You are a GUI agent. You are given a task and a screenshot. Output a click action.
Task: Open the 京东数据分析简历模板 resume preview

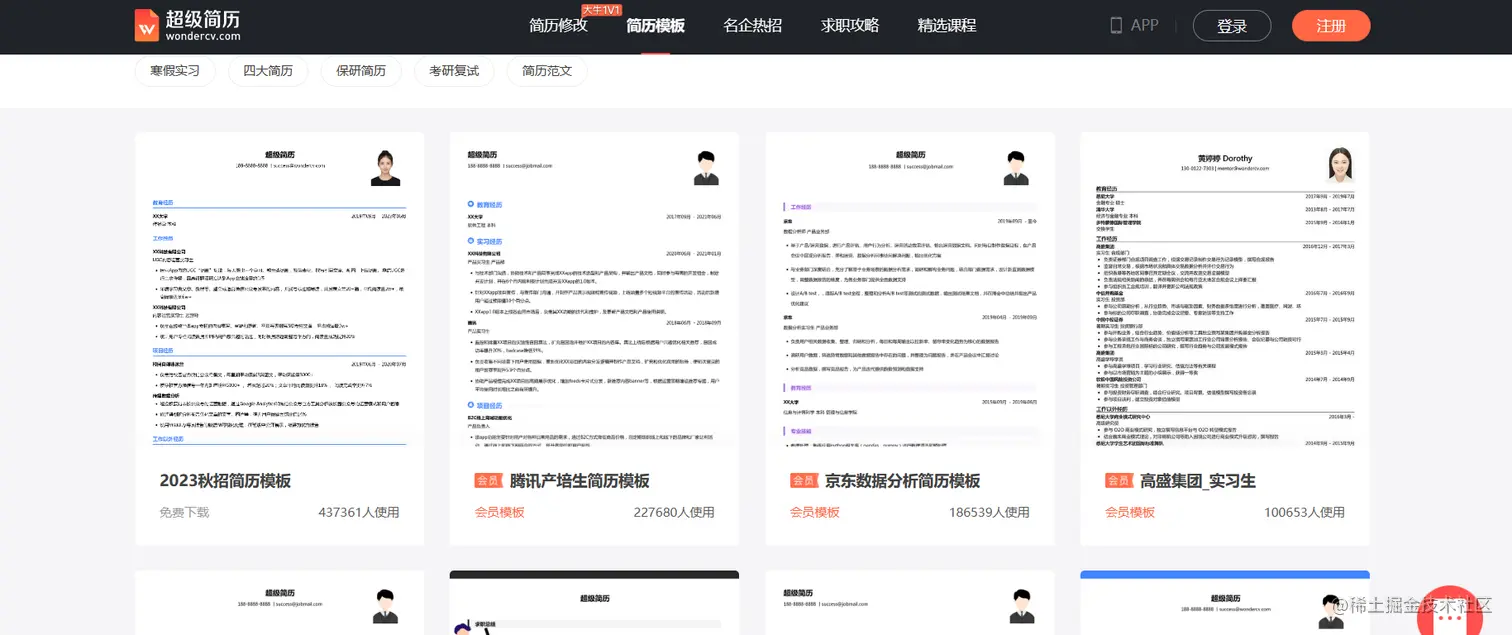pyautogui.click(x=910, y=290)
